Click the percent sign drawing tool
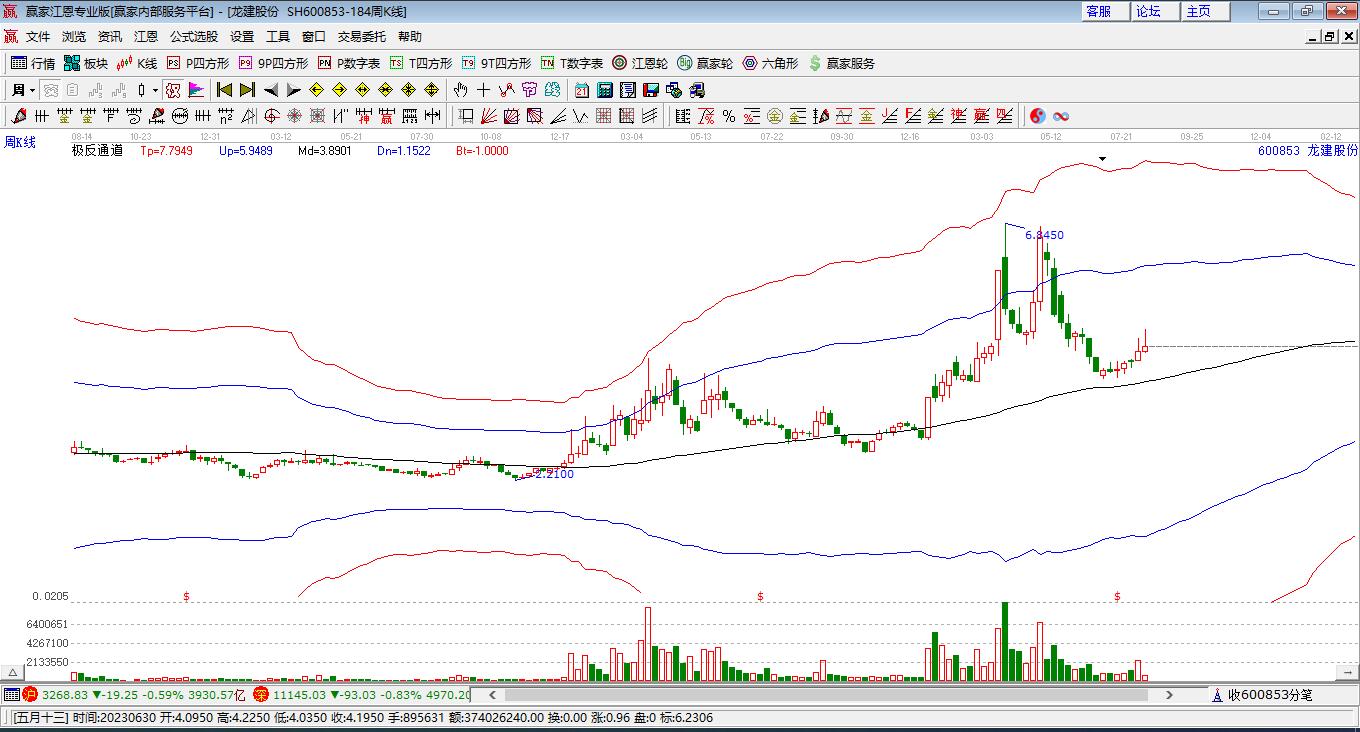This screenshot has height=732, width=1360. point(729,116)
